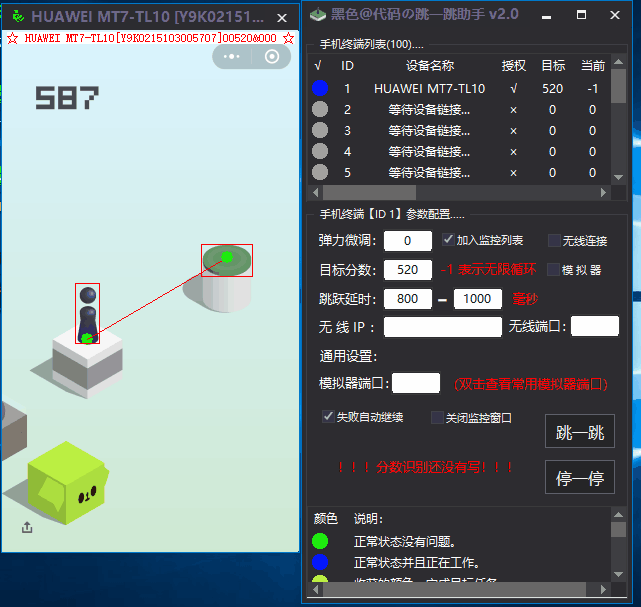The width and height of the screenshot is (641, 607).
Task: Tap the mini-program circular close target icon
Action: tap(271, 57)
